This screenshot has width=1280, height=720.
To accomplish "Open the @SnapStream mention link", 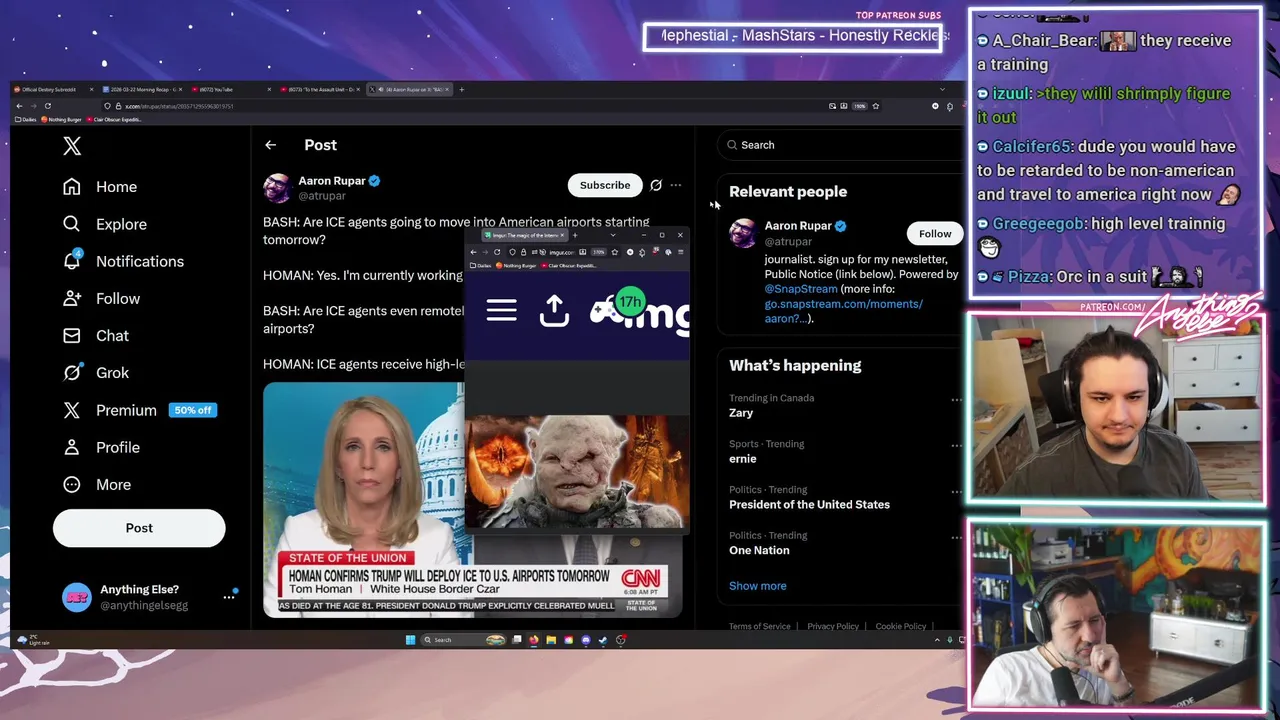I will [801, 289].
